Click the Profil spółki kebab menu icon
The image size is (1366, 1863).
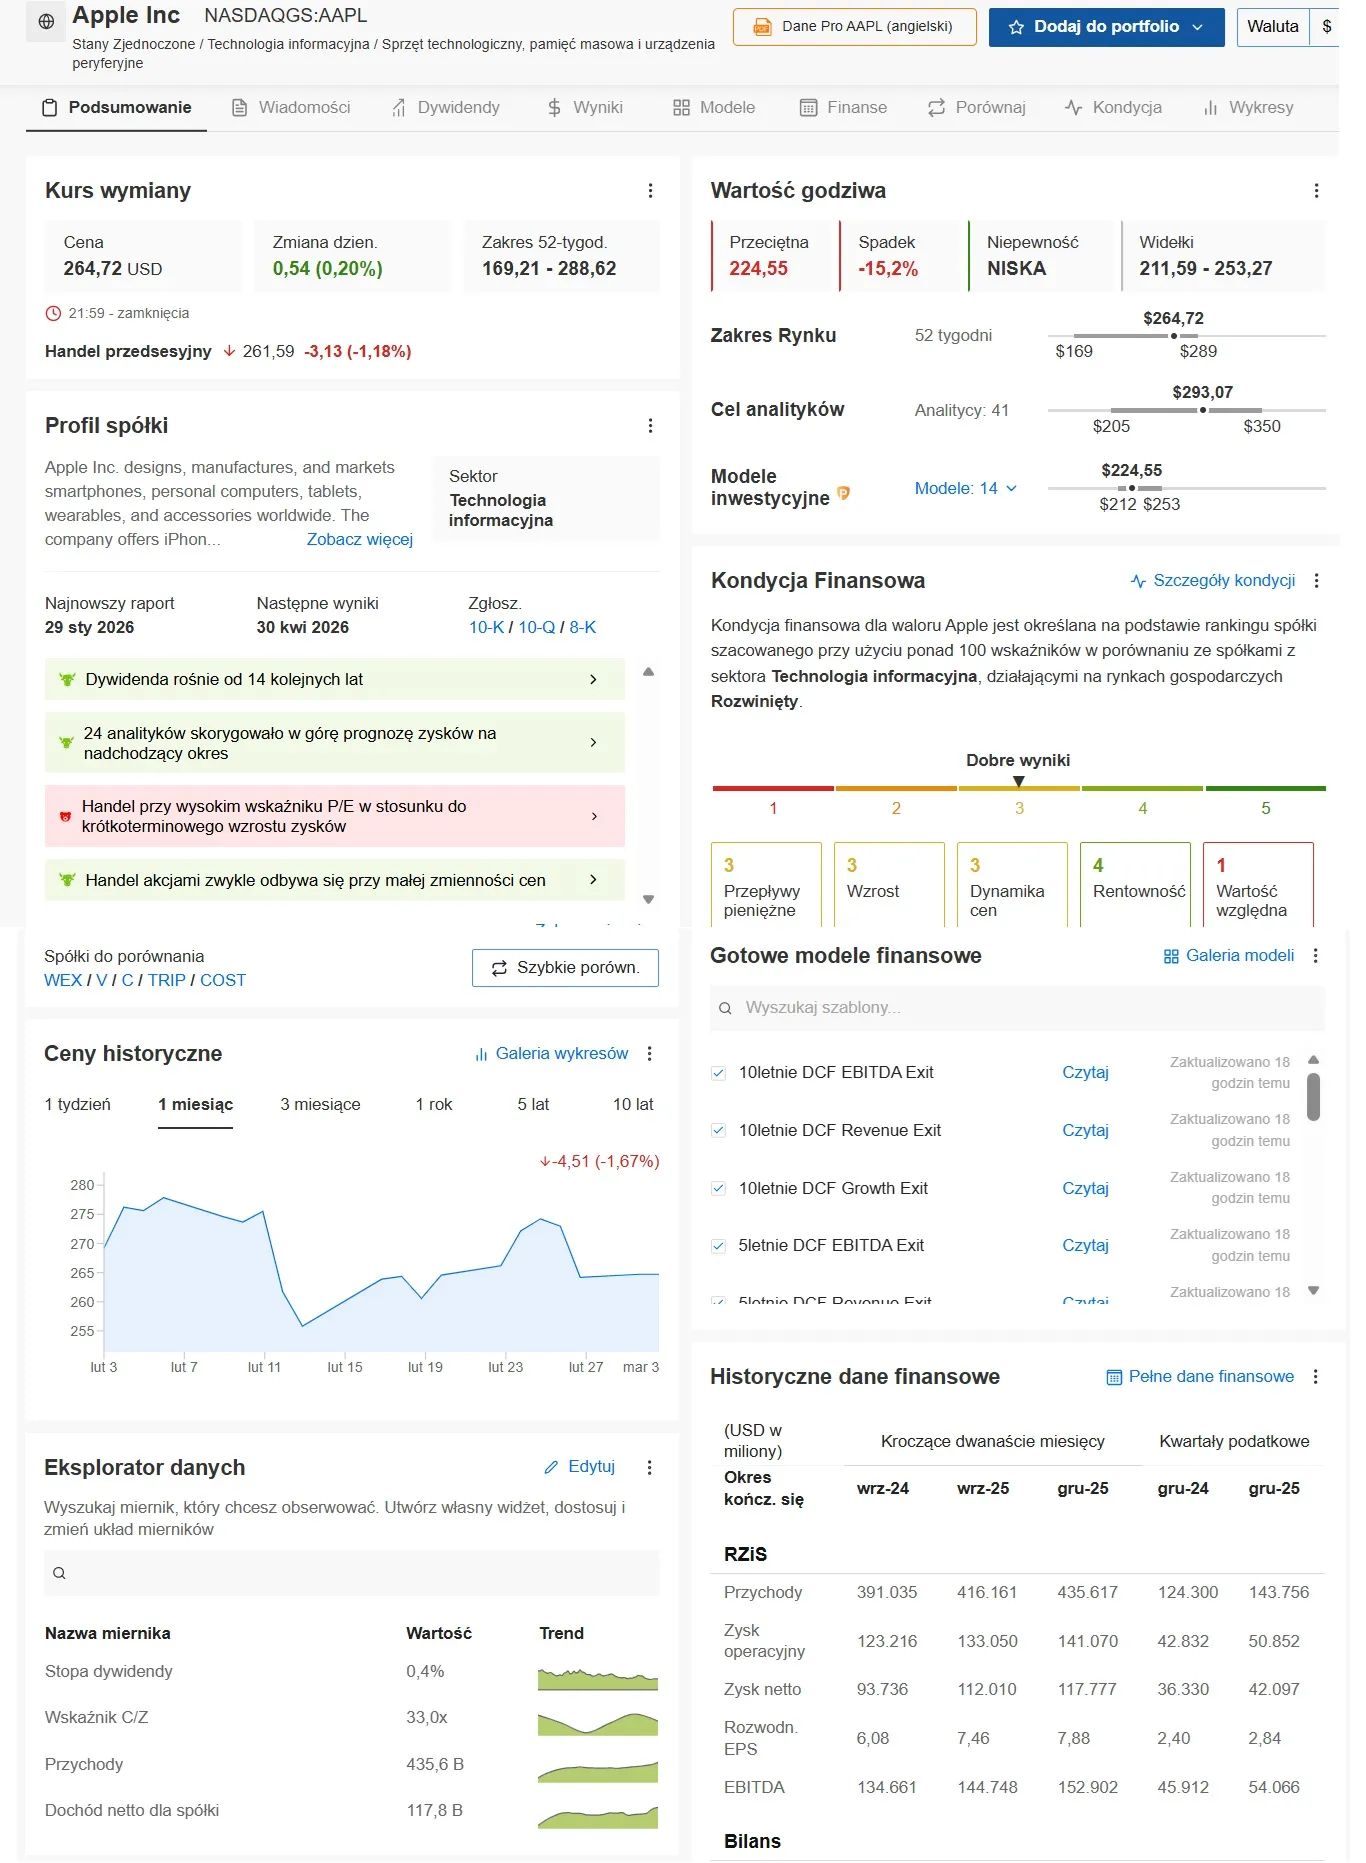point(650,426)
